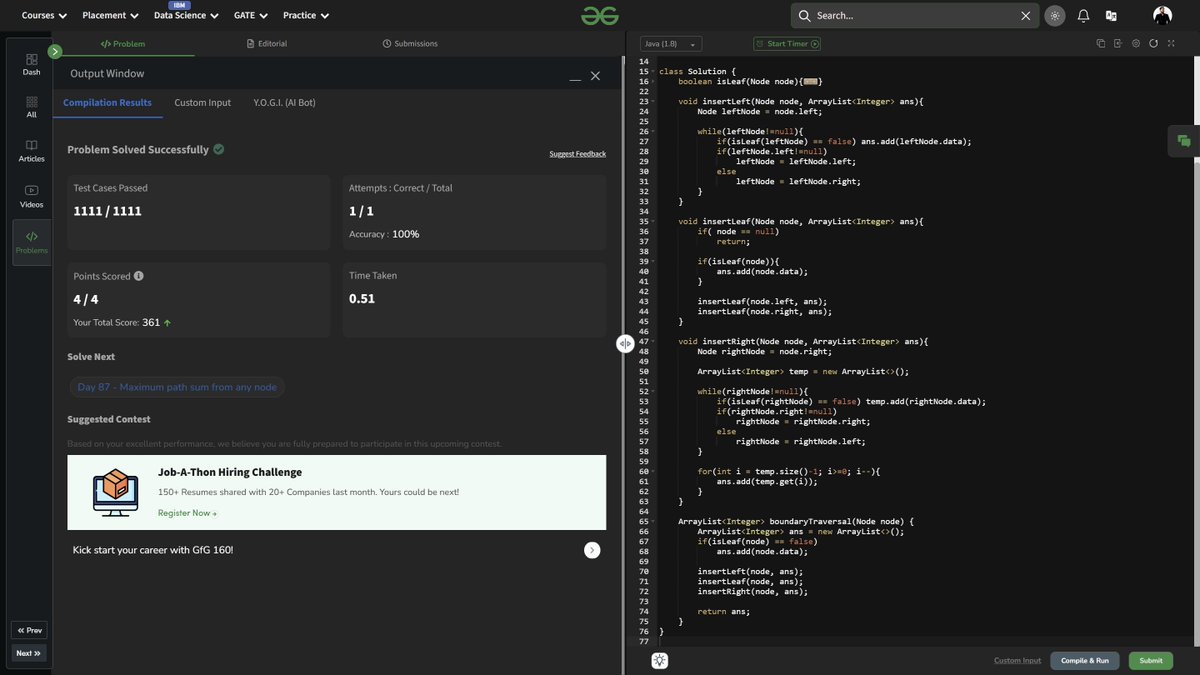Fold the insertRight method

[x=653, y=342]
